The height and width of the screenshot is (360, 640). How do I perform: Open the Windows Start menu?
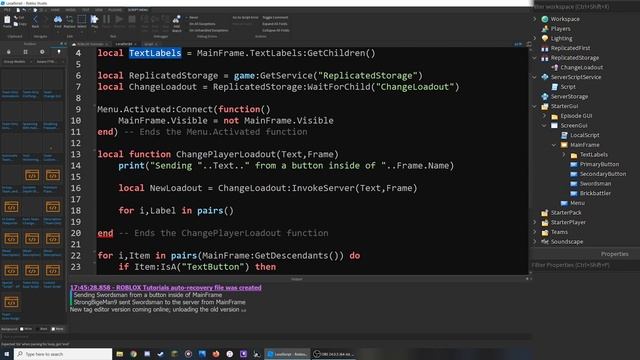tap(7, 354)
